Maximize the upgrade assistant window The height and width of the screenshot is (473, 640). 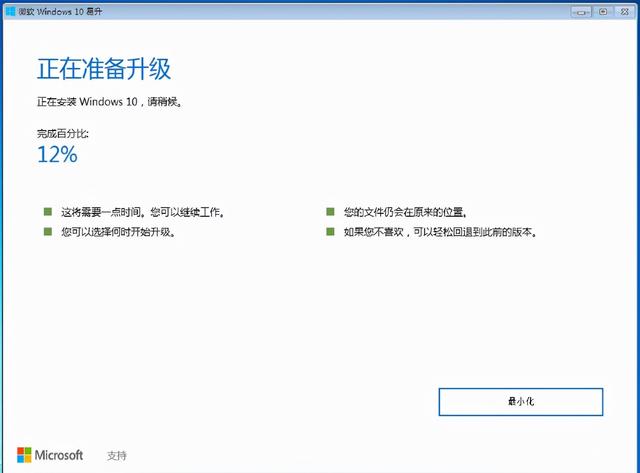pos(603,12)
